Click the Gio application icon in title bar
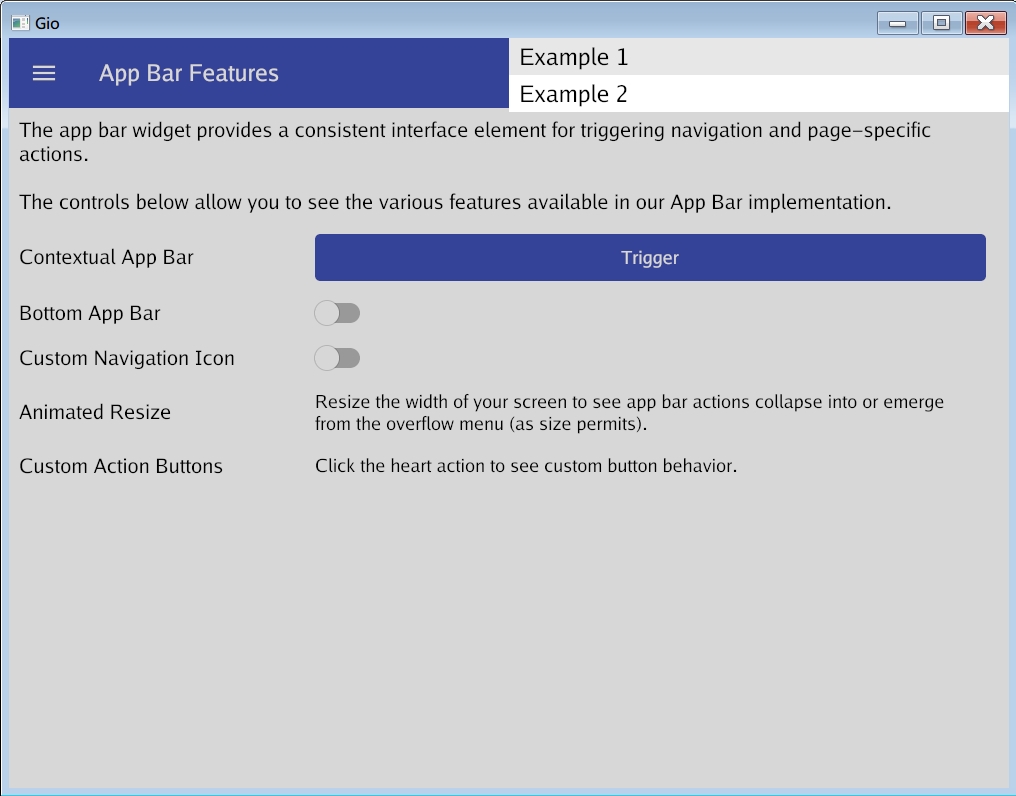The width and height of the screenshot is (1016, 796). (20, 22)
